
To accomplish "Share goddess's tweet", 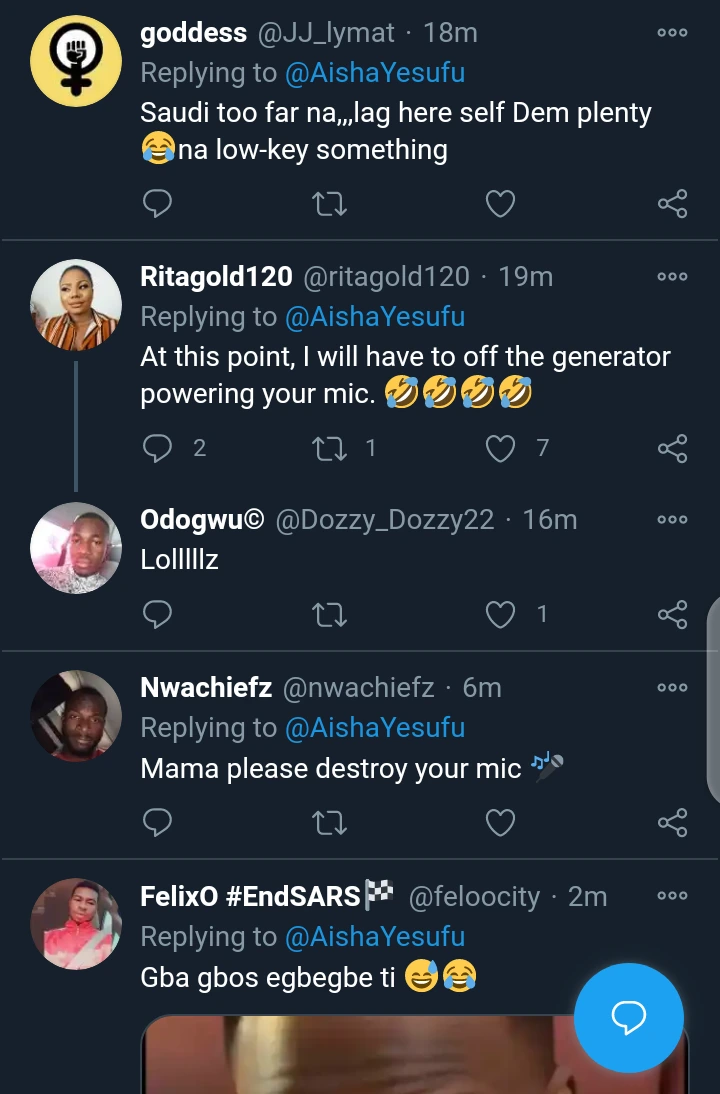I will point(672,204).
